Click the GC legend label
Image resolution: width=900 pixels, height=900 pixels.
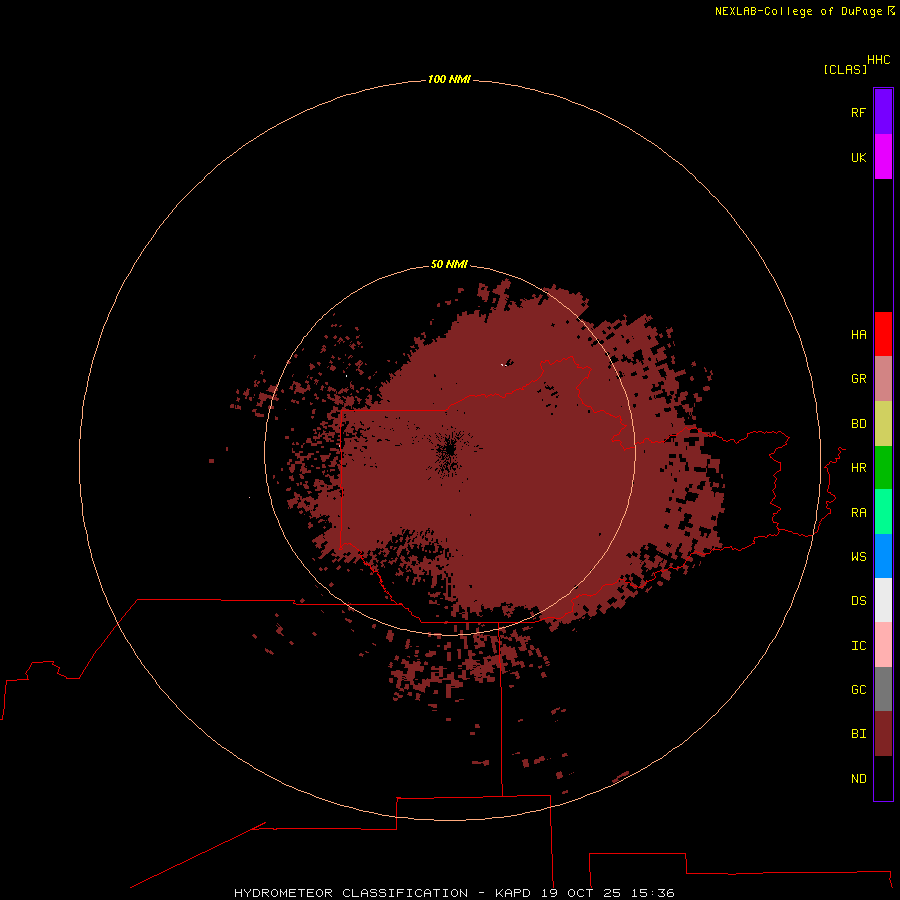(x=858, y=690)
